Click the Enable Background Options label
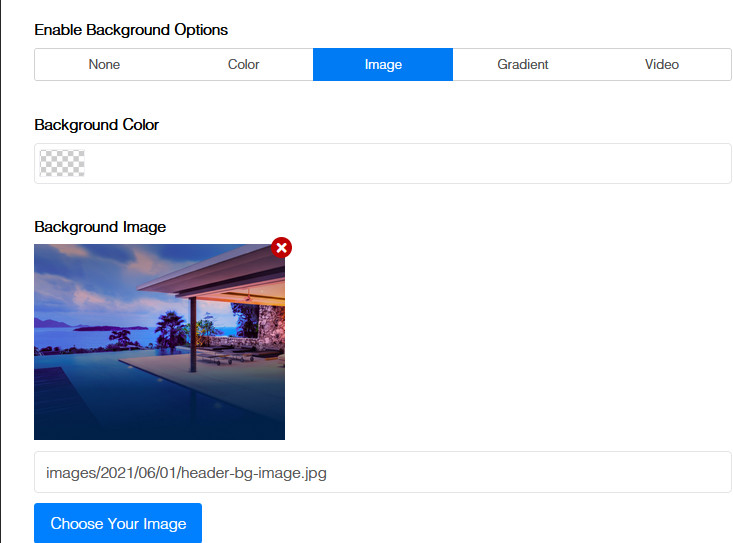The width and height of the screenshot is (733, 543). point(131,30)
